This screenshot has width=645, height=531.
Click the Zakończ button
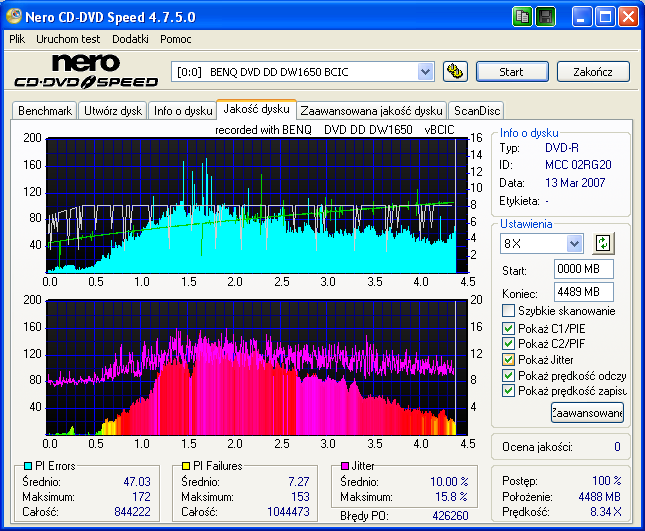point(593,72)
